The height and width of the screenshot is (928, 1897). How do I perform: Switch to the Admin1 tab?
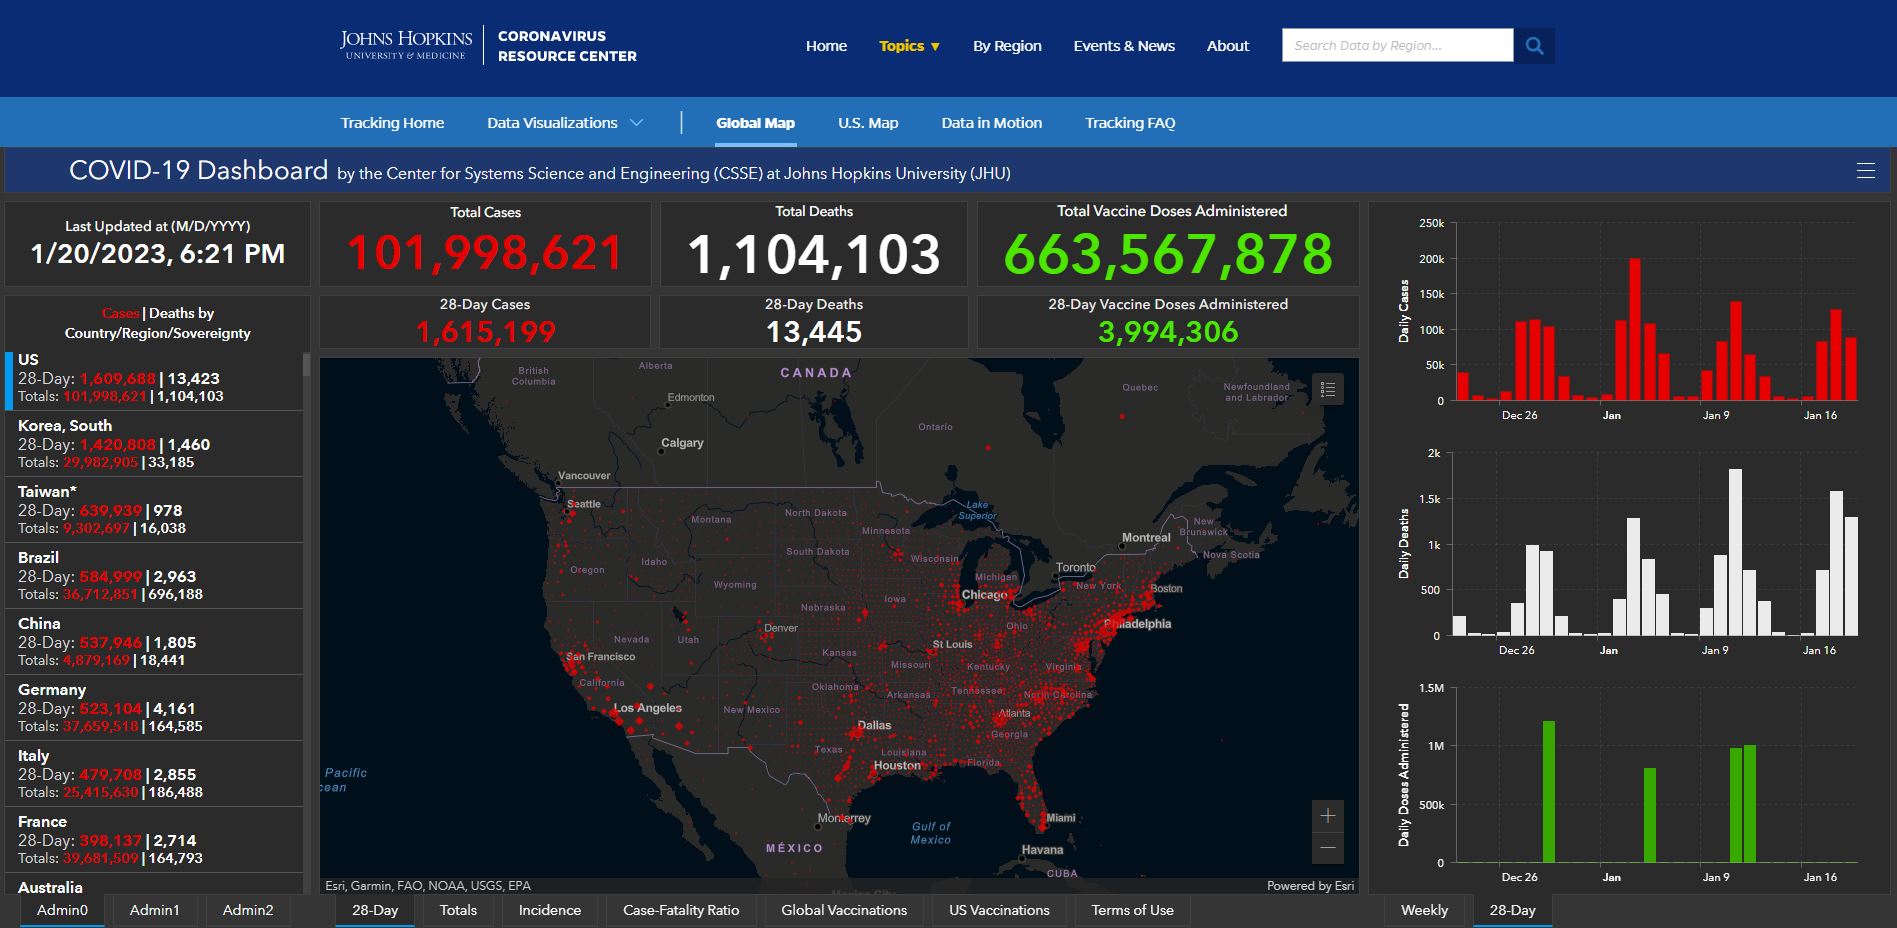point(155,911)
